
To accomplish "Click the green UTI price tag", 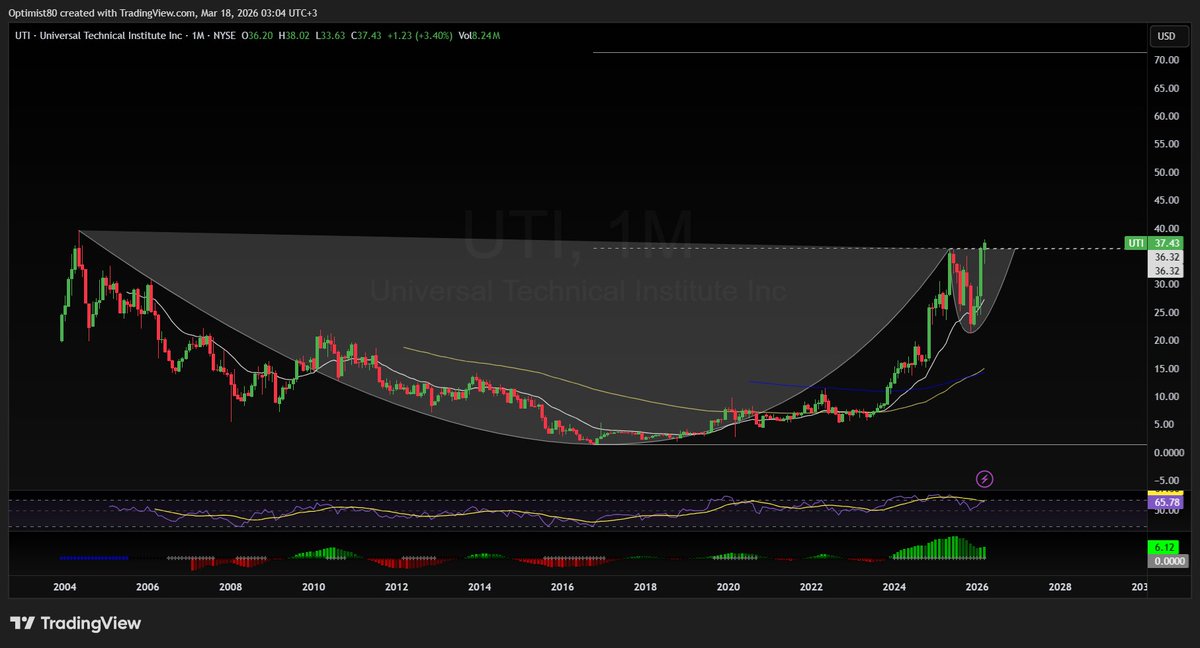I will [x=1136, y=243].
